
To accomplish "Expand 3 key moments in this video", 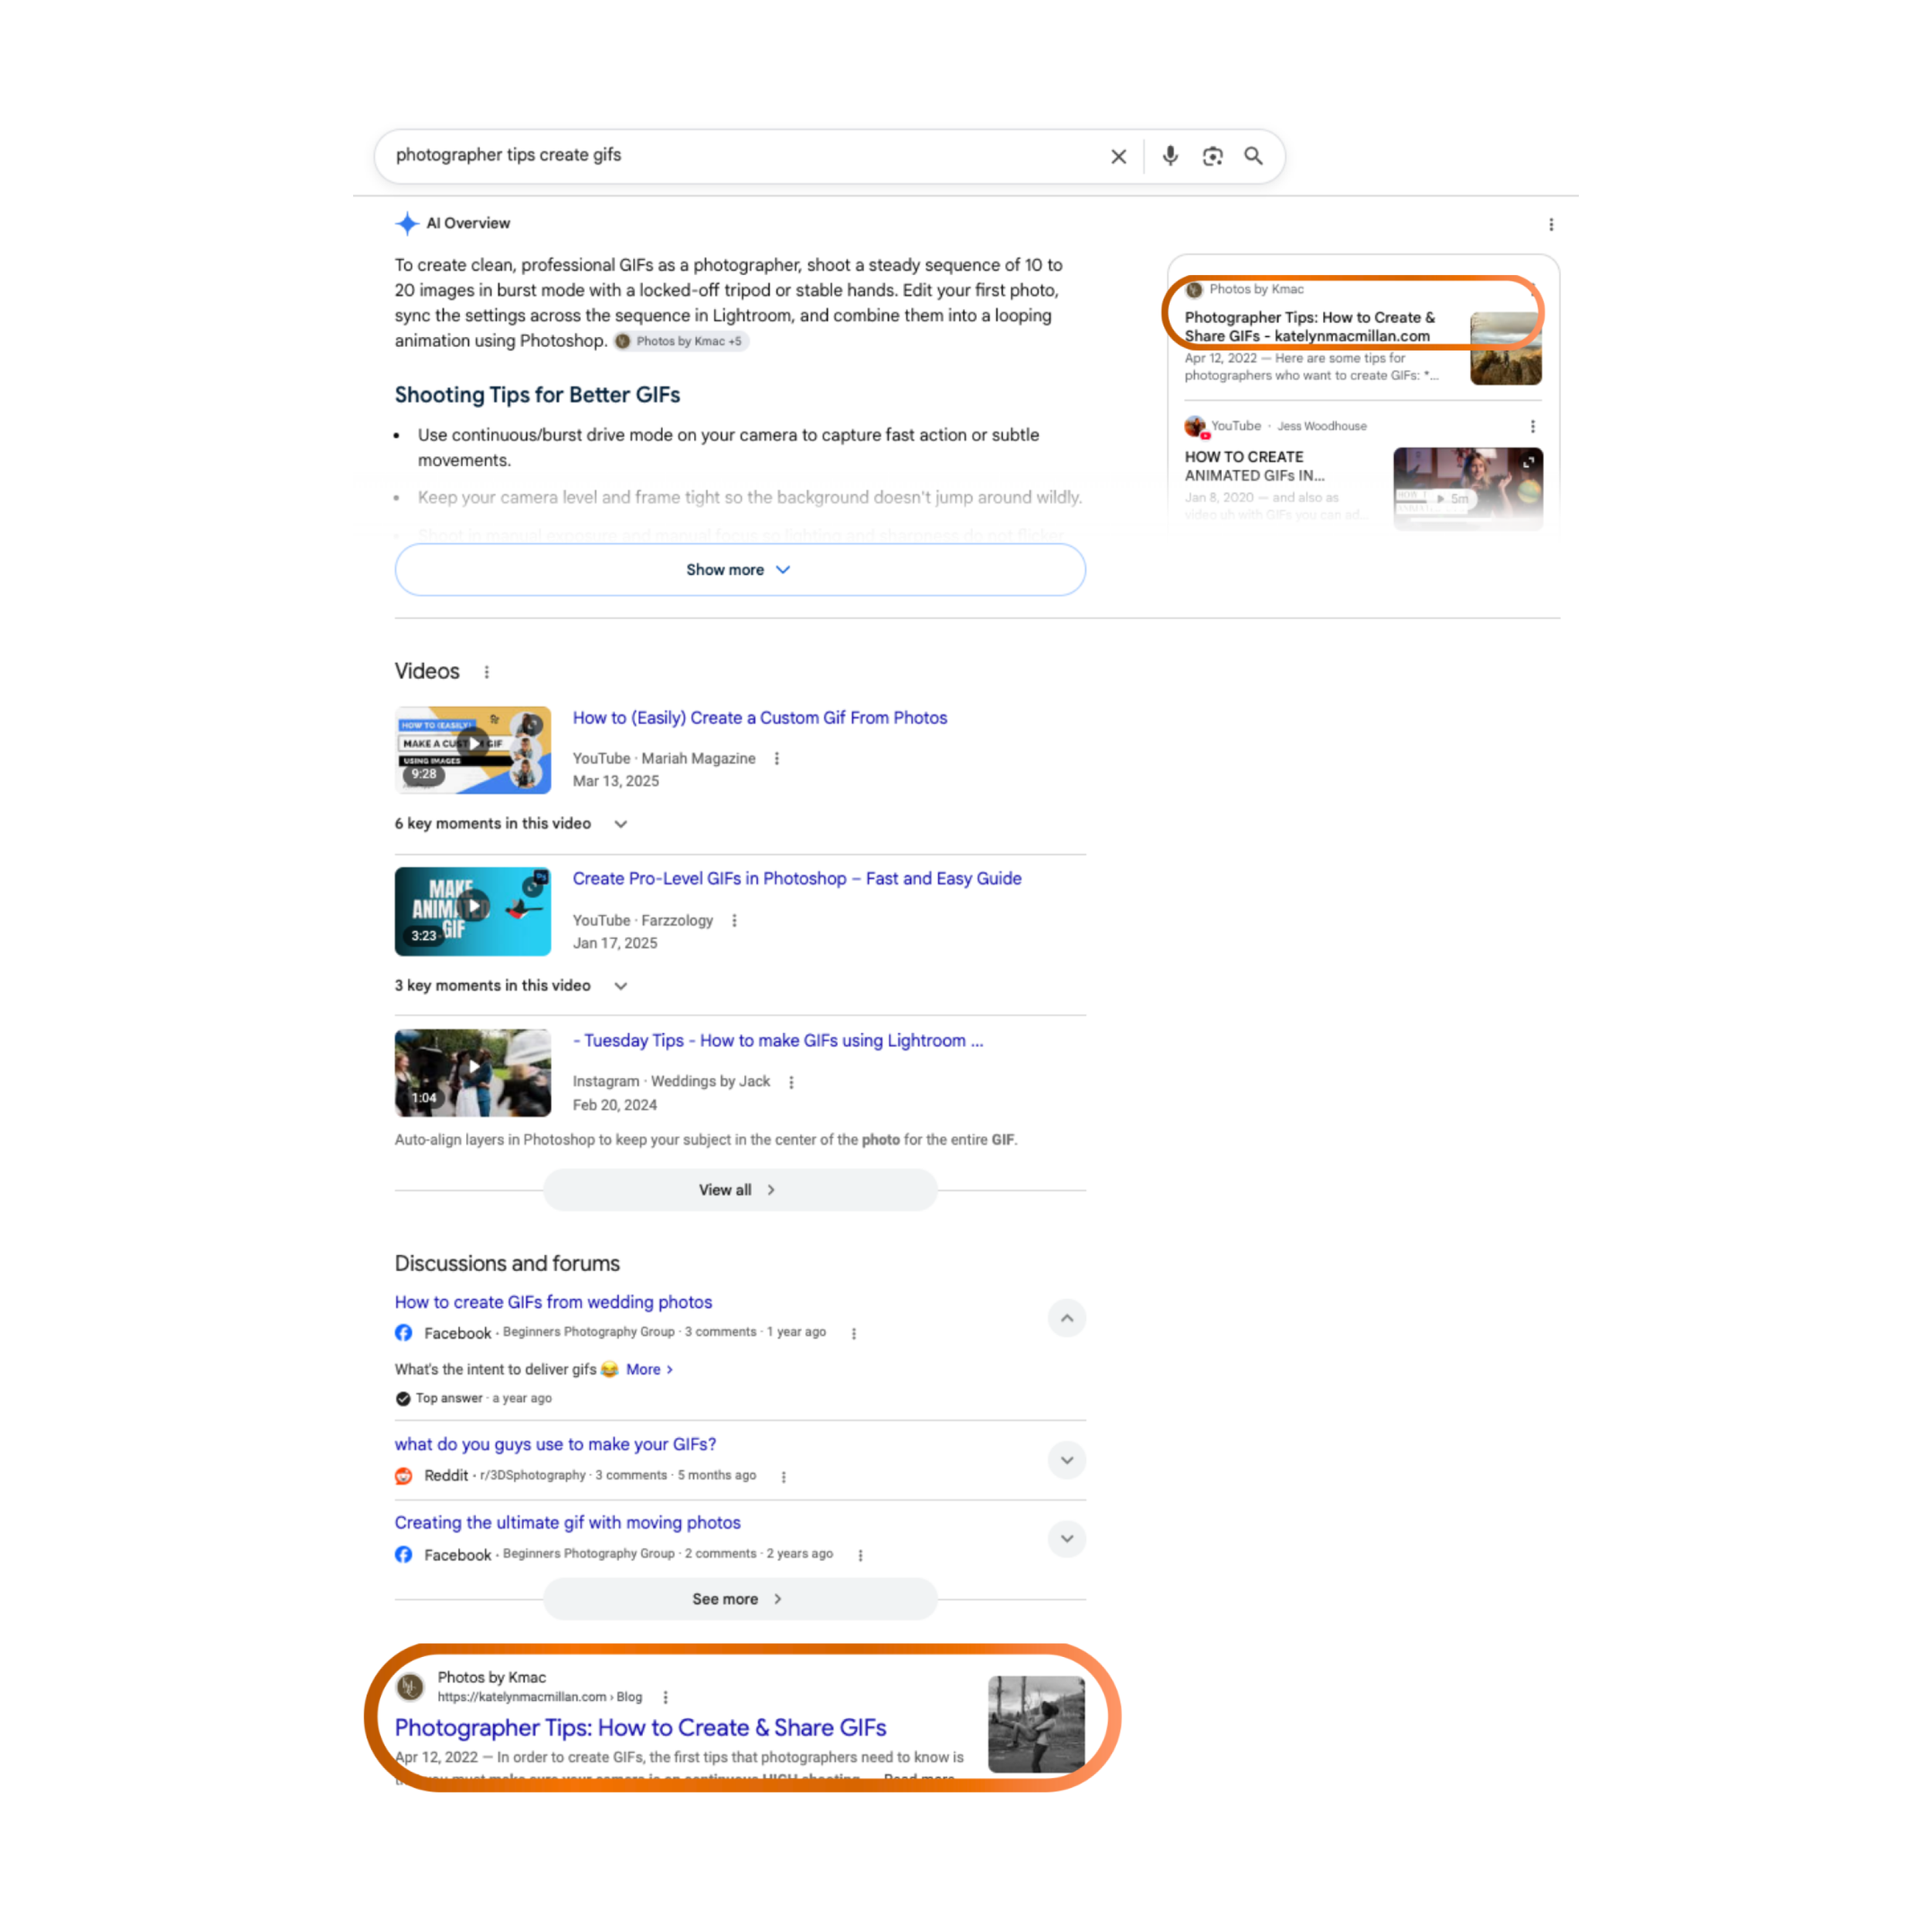I will tap(511, 986).
